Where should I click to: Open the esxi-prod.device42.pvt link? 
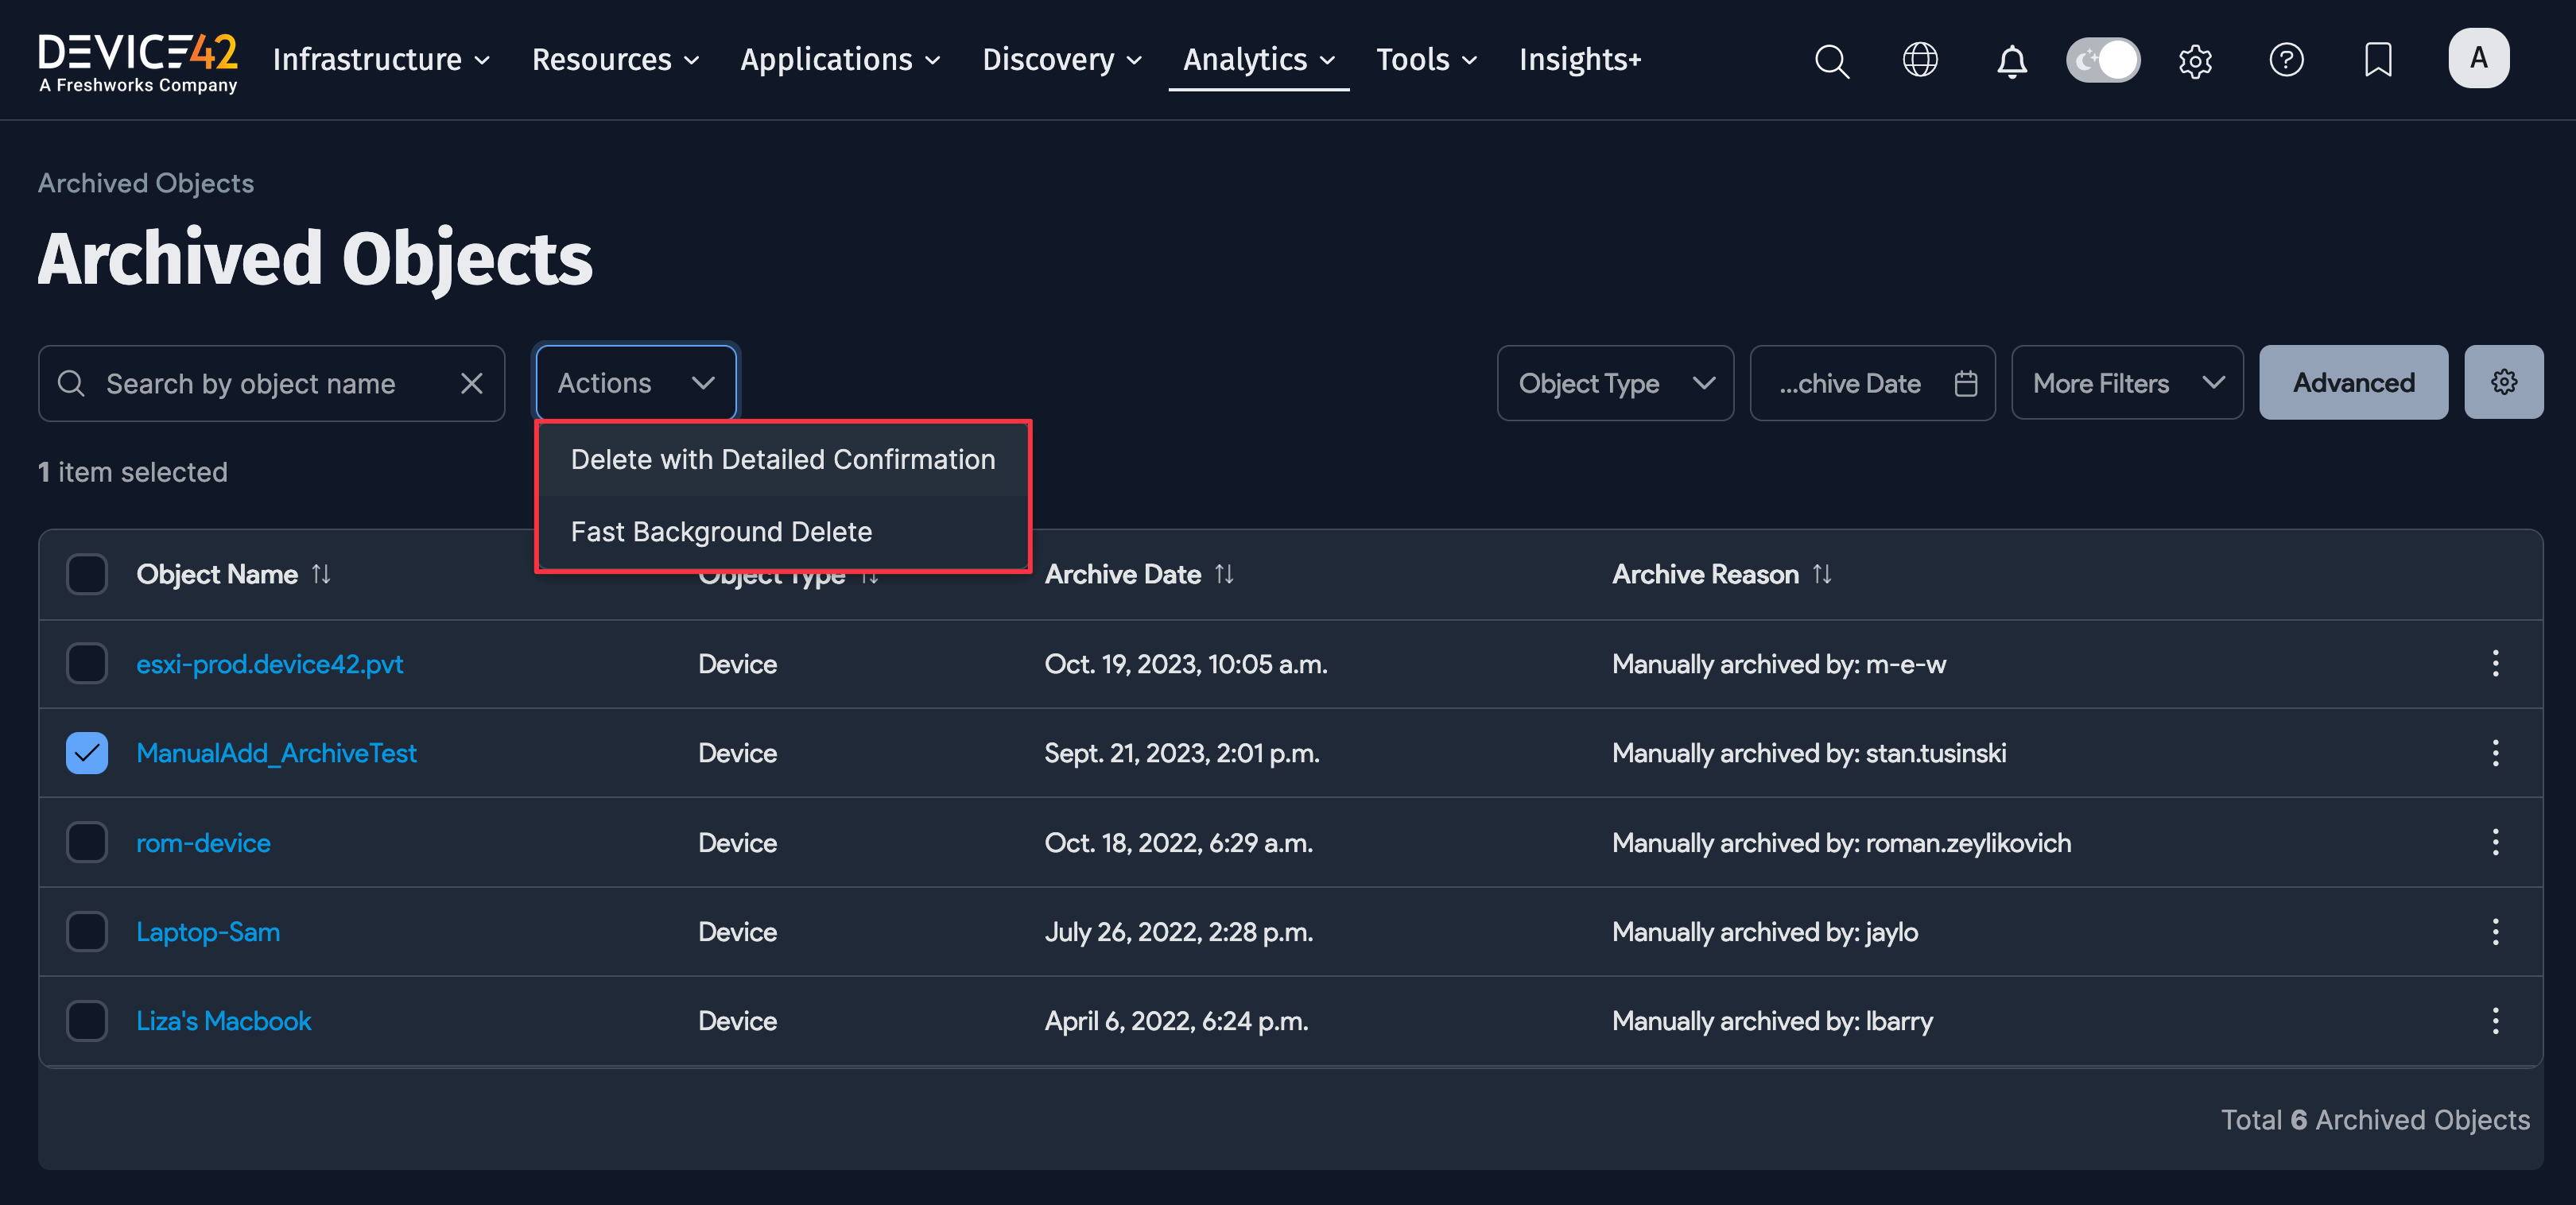pyautogui.click(x=269, y=664)
